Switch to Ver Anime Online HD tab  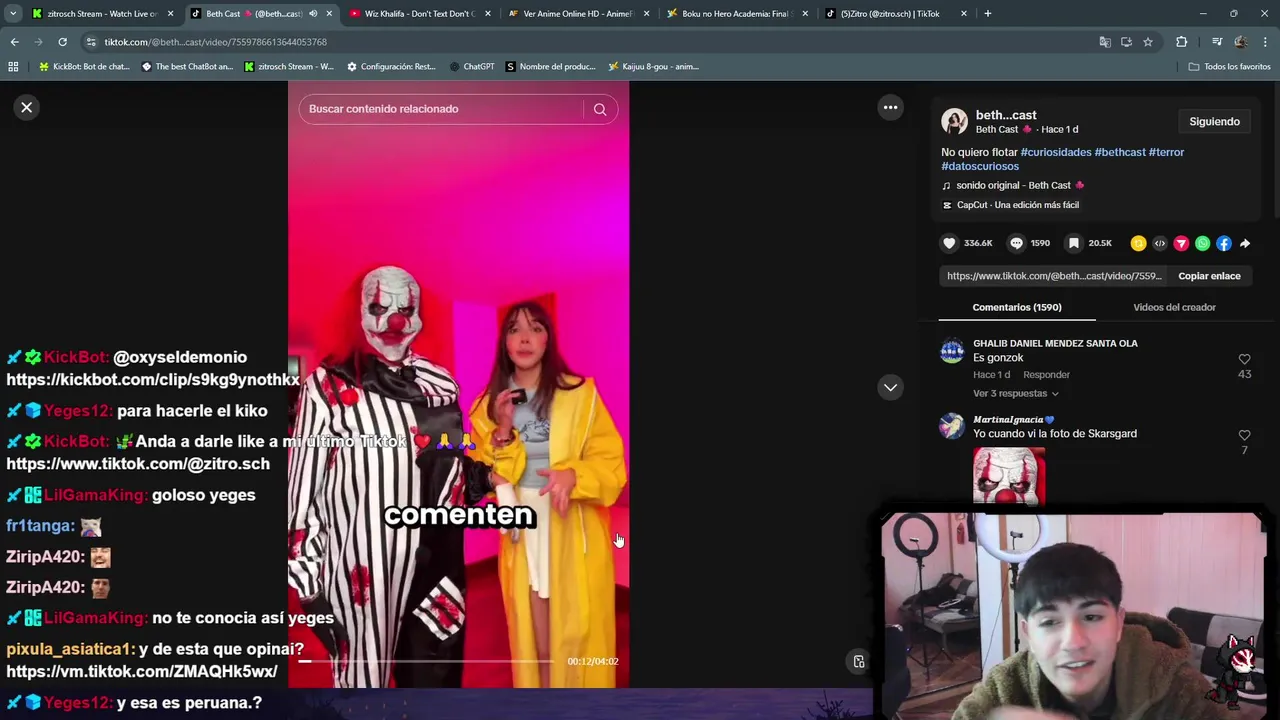point(578,14)
